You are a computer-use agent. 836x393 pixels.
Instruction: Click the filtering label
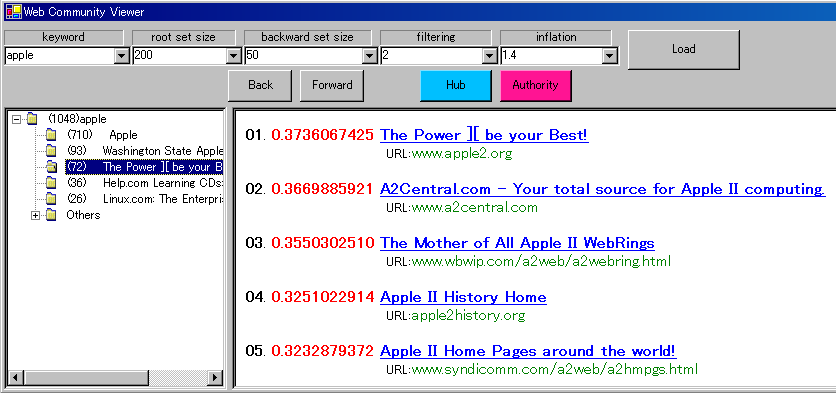coord(436,37)
